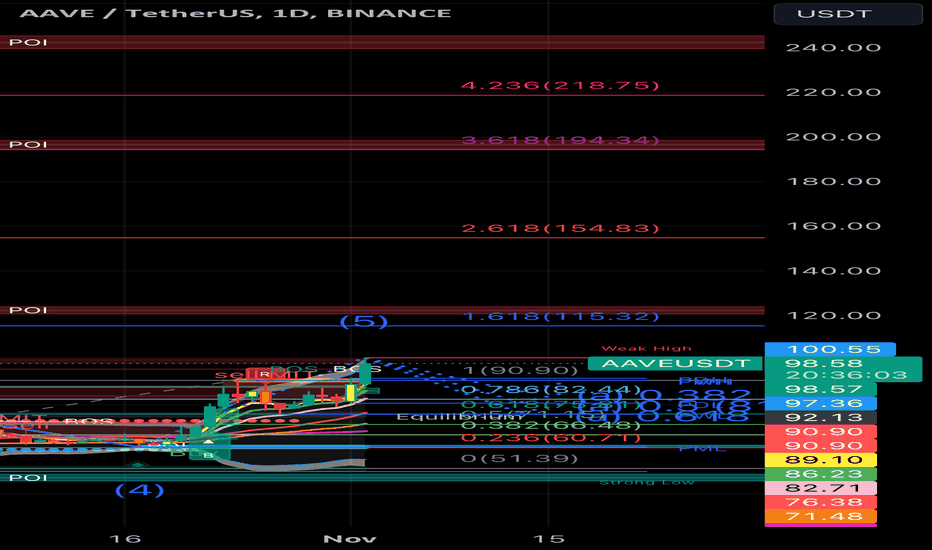Click the yellow 89.10 price tag
The height and width of the screenshot is (550, 932).
[x=820, y=460]
